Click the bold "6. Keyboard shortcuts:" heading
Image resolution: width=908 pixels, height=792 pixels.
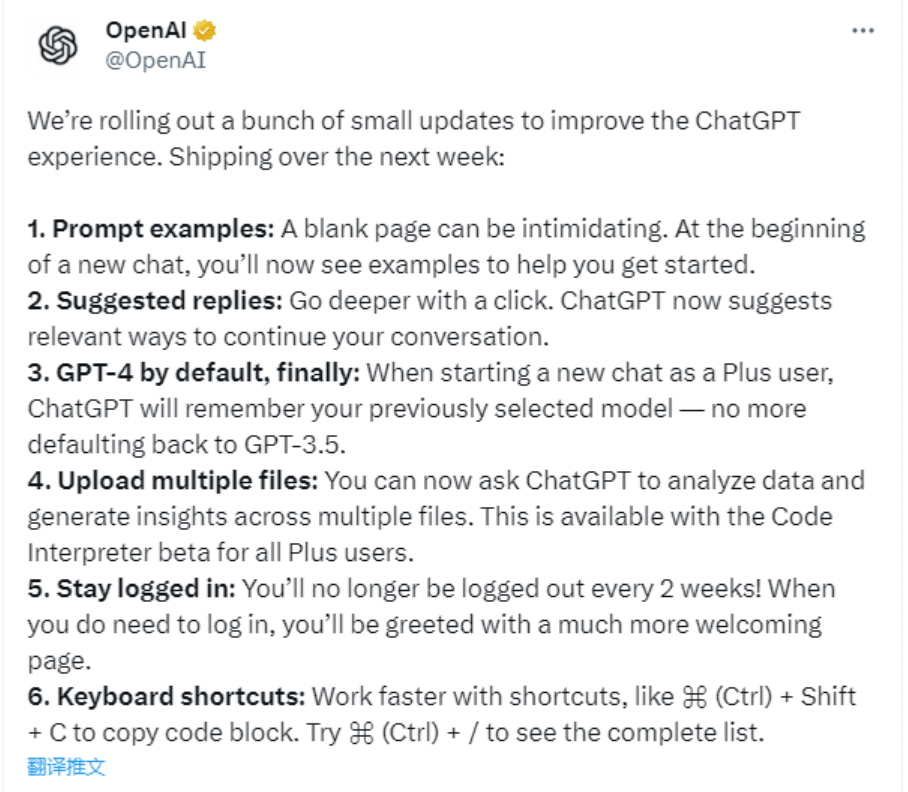[166, 696]
